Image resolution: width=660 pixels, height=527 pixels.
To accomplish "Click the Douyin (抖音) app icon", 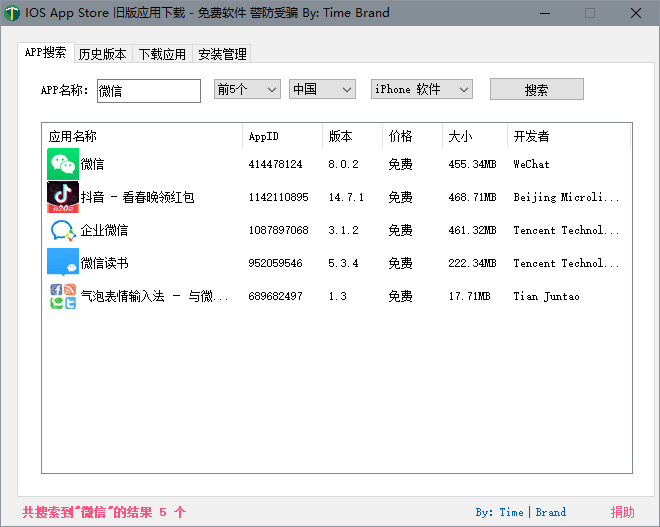I will click(63, 197).
